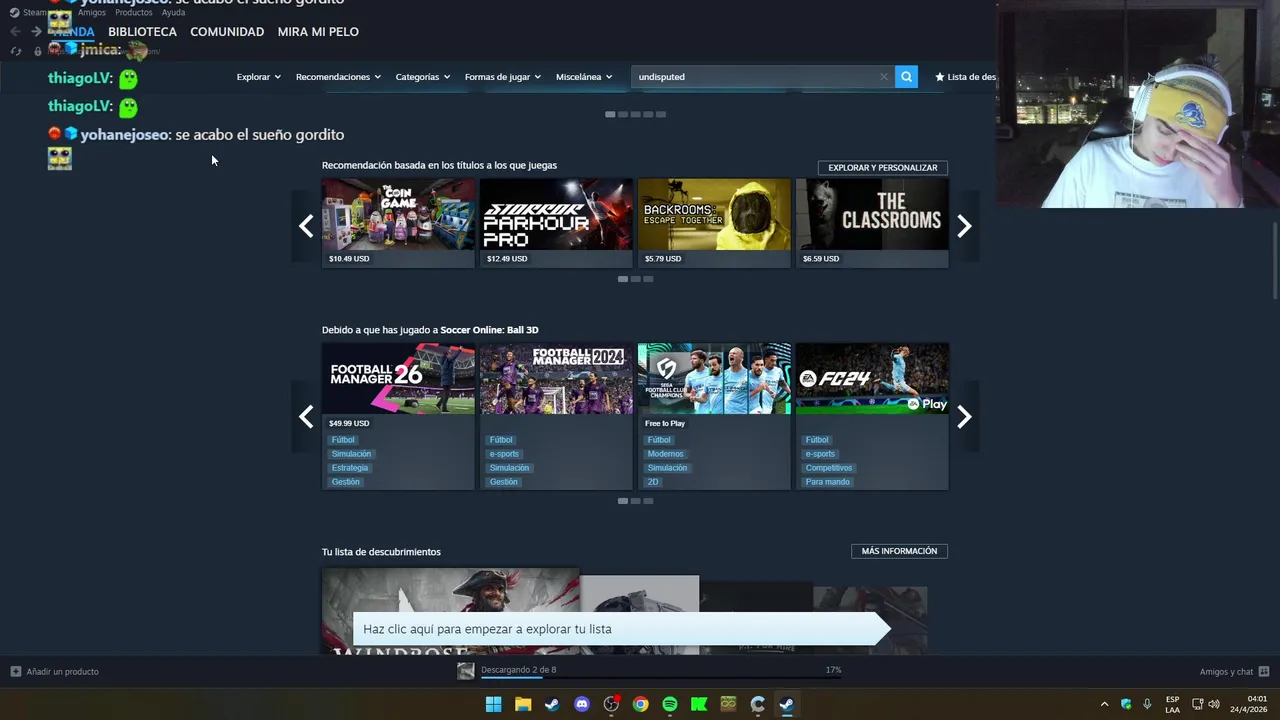
Task: Click the 'Free to Play' label
Action: click(665, 423)
